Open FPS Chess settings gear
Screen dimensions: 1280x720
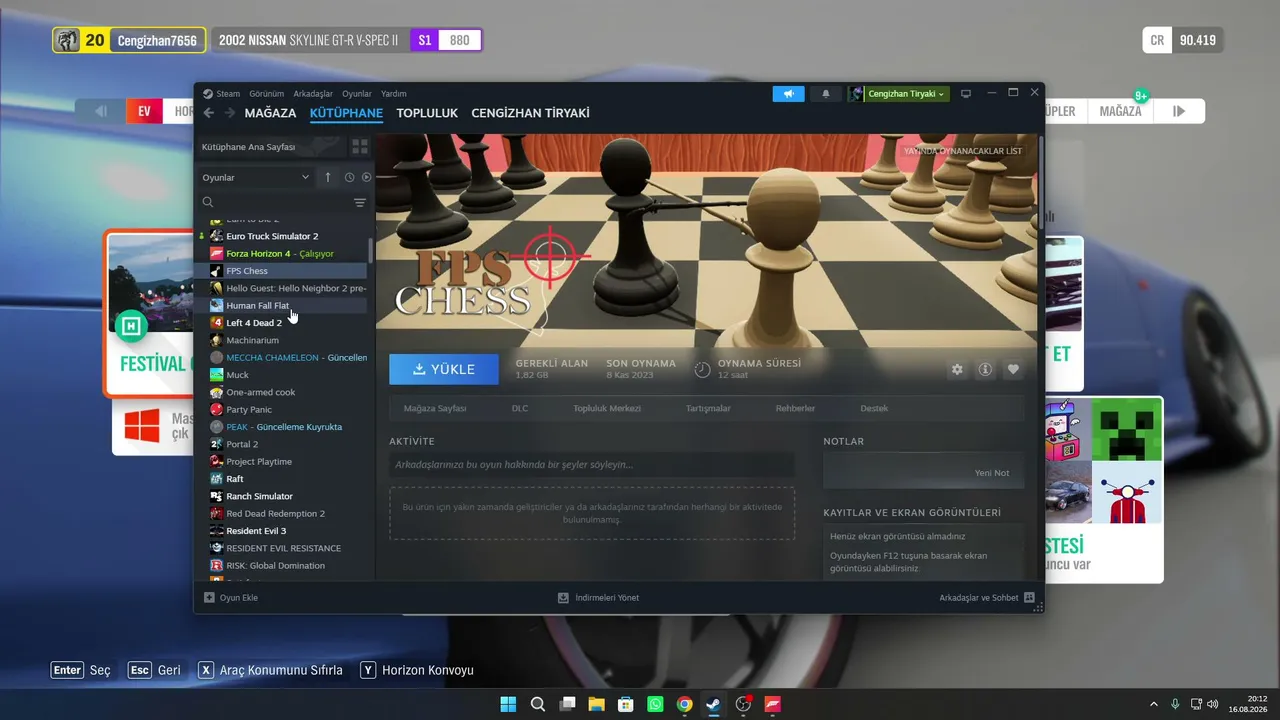click(x=957, y=369)
